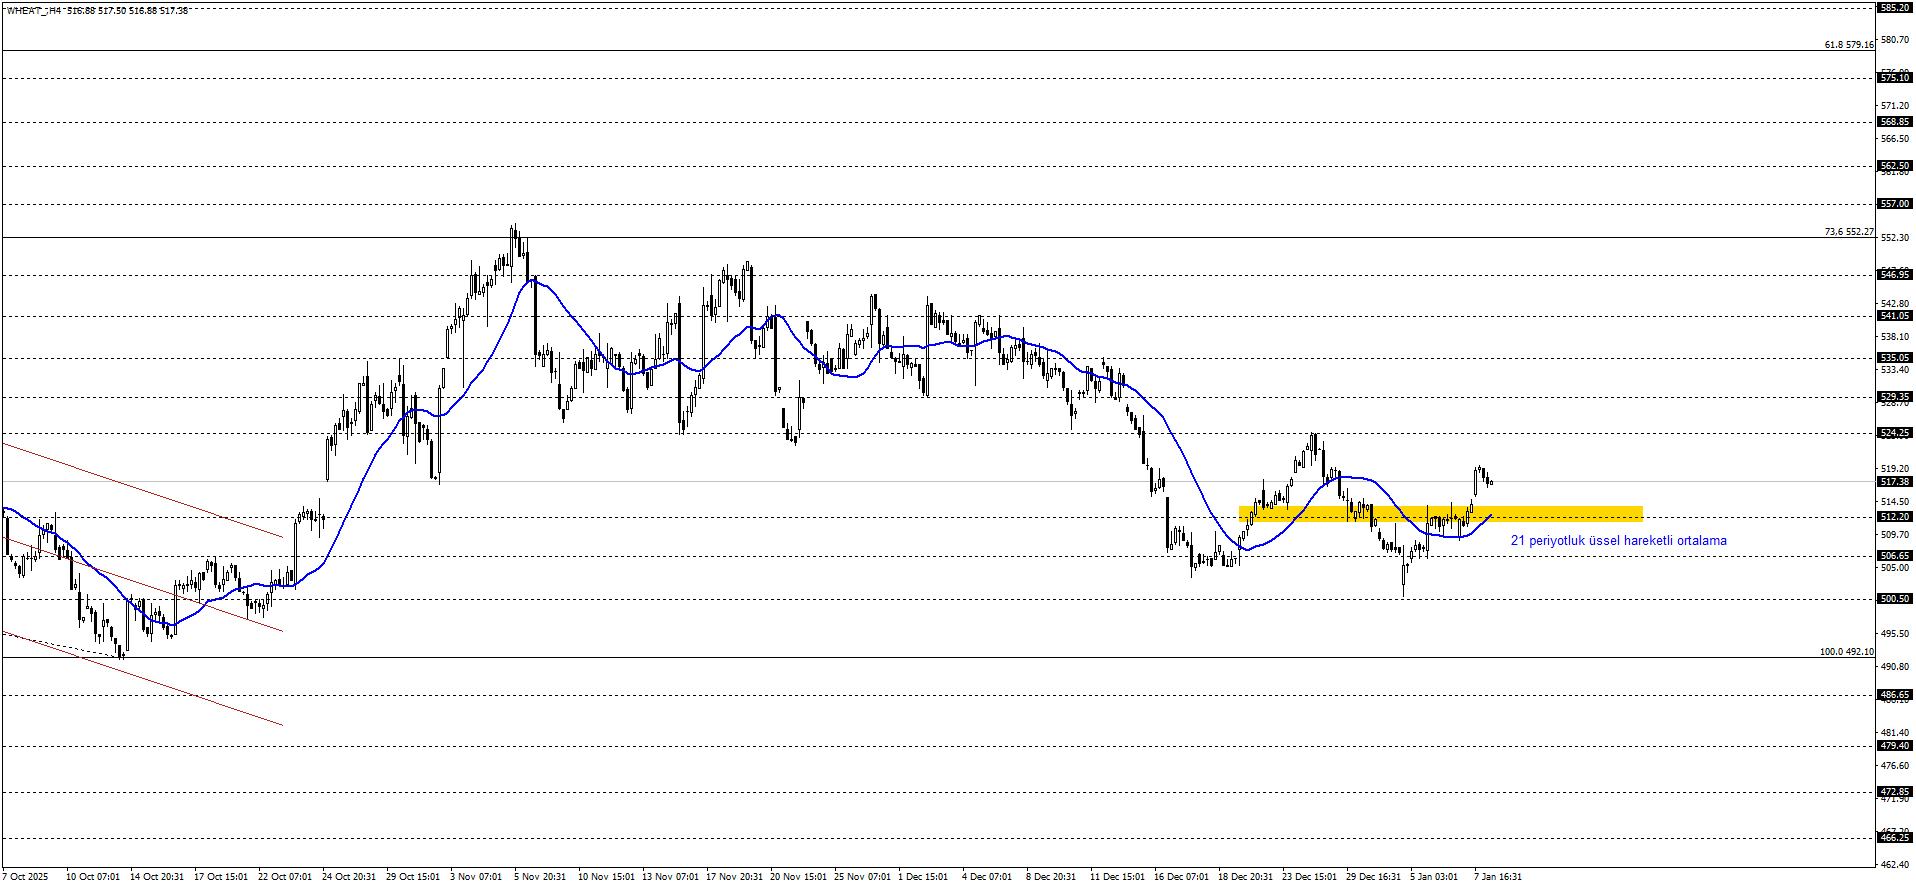Select the 585.20 price level label

[x=1894, y=8]
